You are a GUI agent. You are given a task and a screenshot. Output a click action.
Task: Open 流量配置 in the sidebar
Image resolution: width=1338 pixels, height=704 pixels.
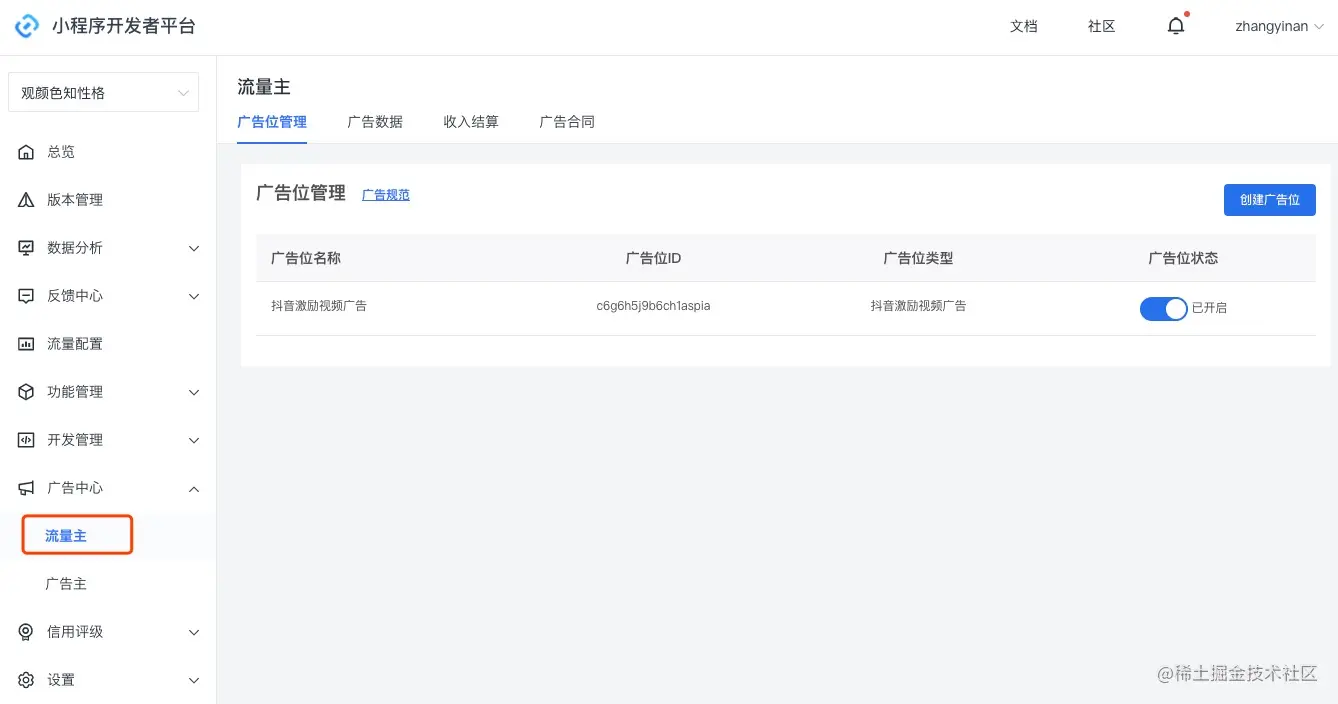(x=75, y=344)
